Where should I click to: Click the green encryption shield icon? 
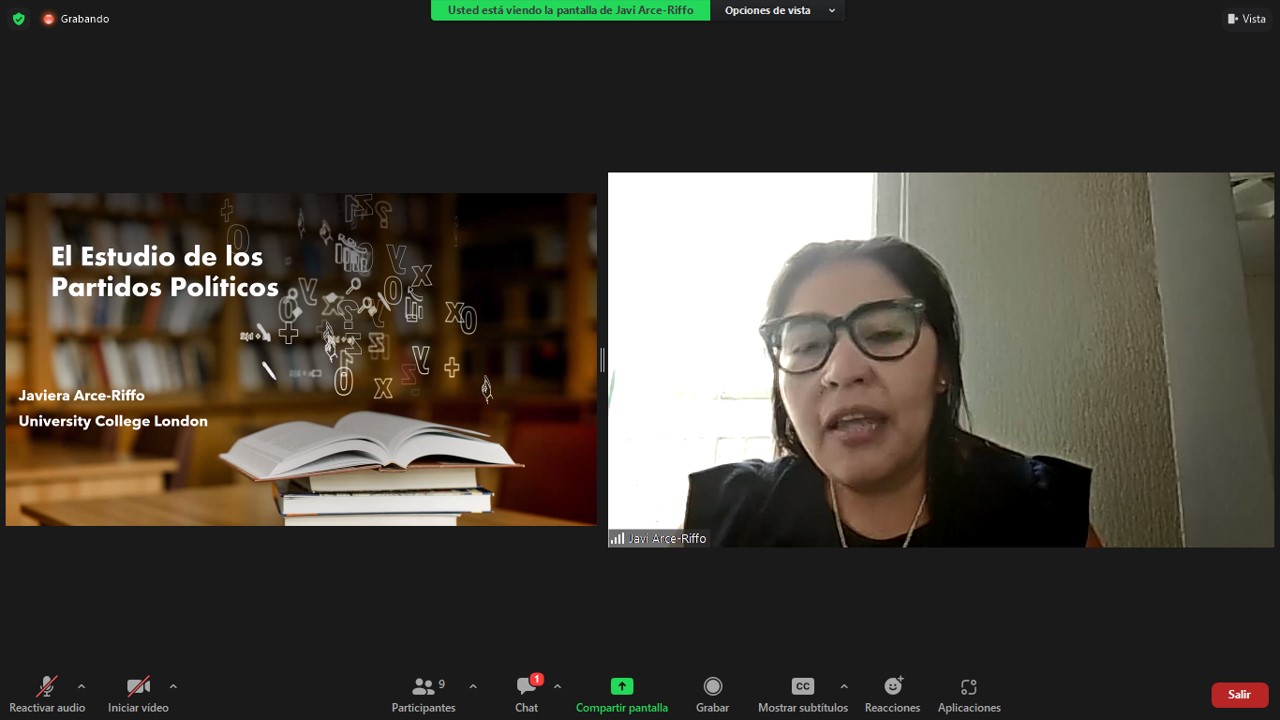18,18
